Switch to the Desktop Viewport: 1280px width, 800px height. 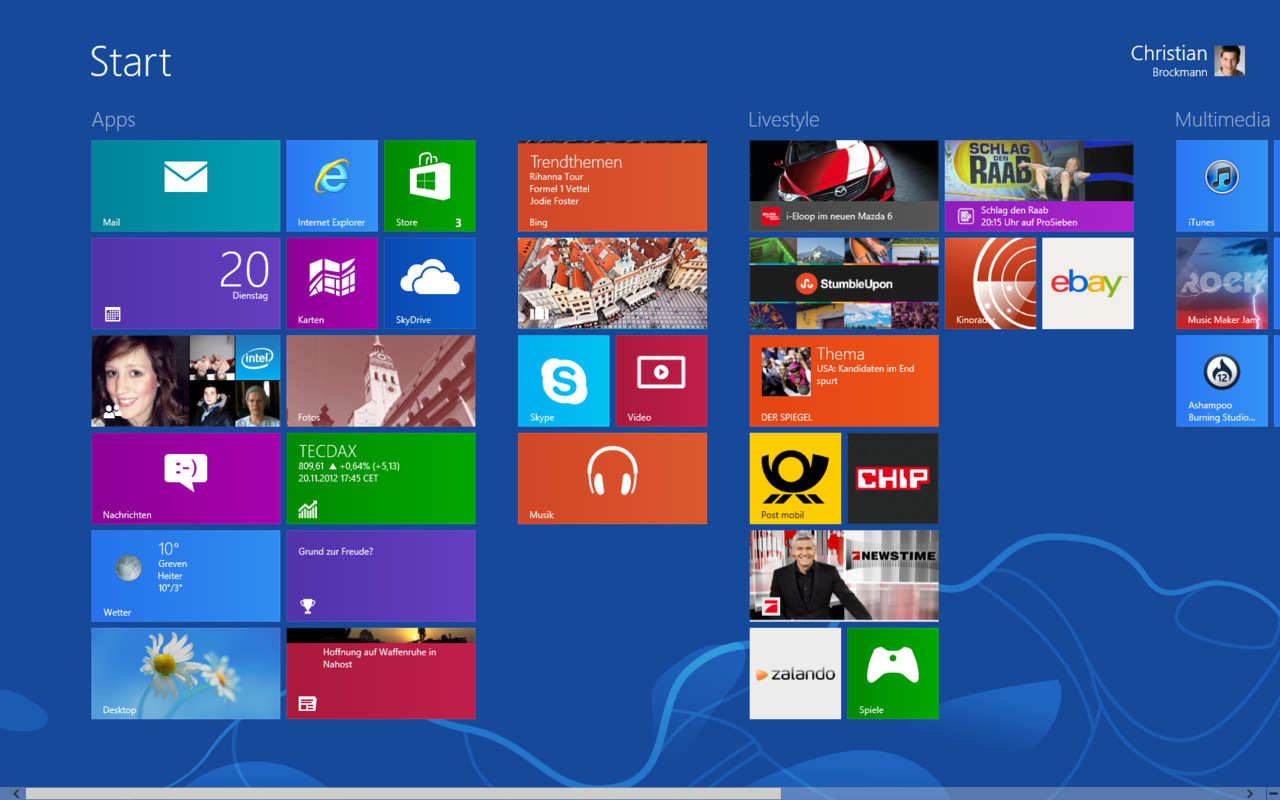[x=185, y=673]
